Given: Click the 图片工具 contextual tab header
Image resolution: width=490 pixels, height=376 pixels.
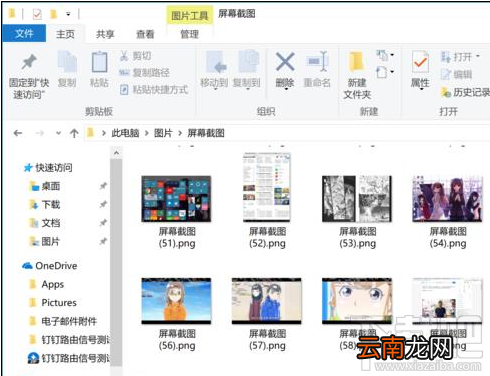Looking at the screenshot, I should click(189, 15).
